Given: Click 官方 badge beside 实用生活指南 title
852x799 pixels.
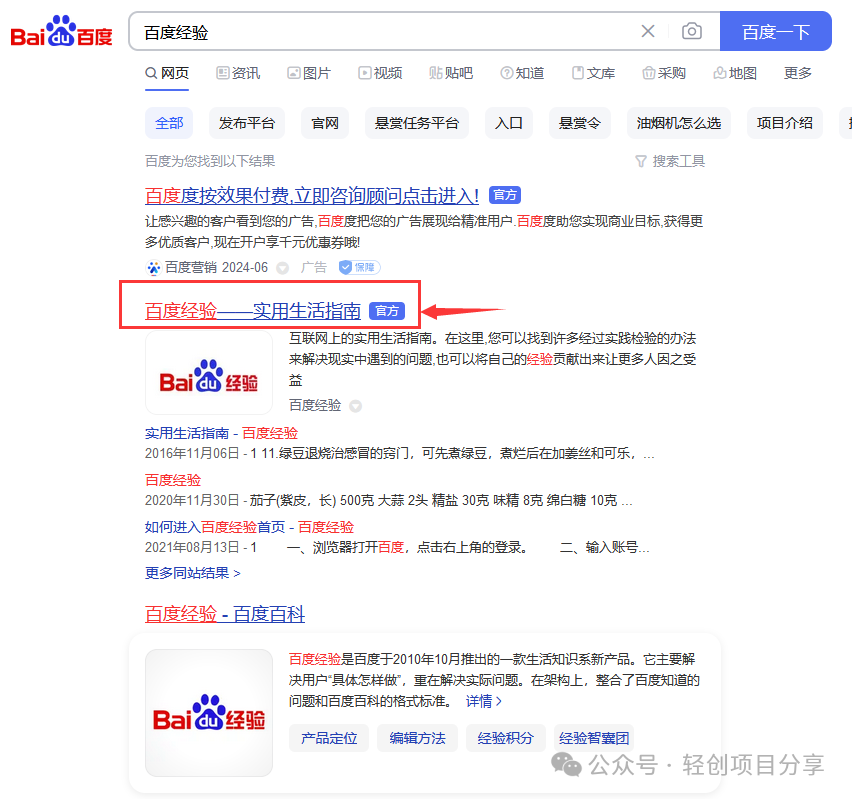Looking at the screenshot, I should pos(387,311).
